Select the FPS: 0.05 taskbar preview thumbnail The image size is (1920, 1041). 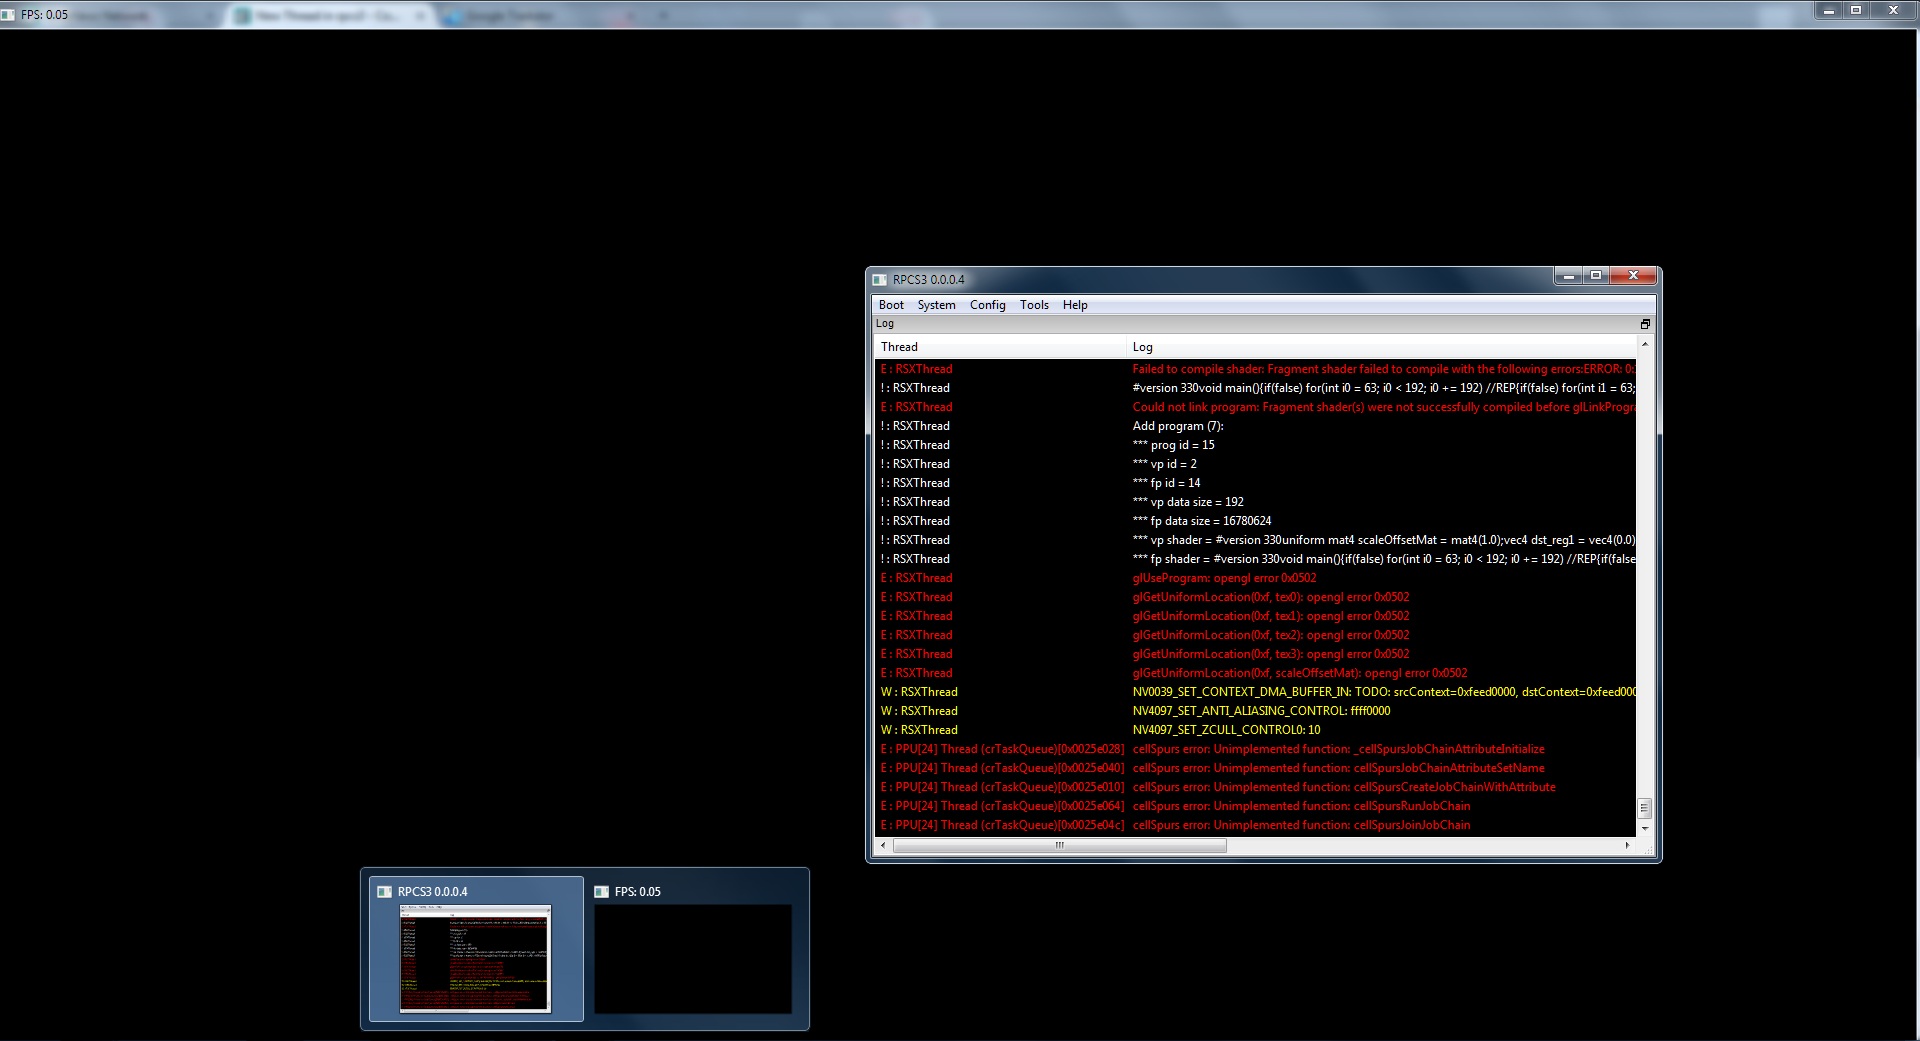point(692,958)
